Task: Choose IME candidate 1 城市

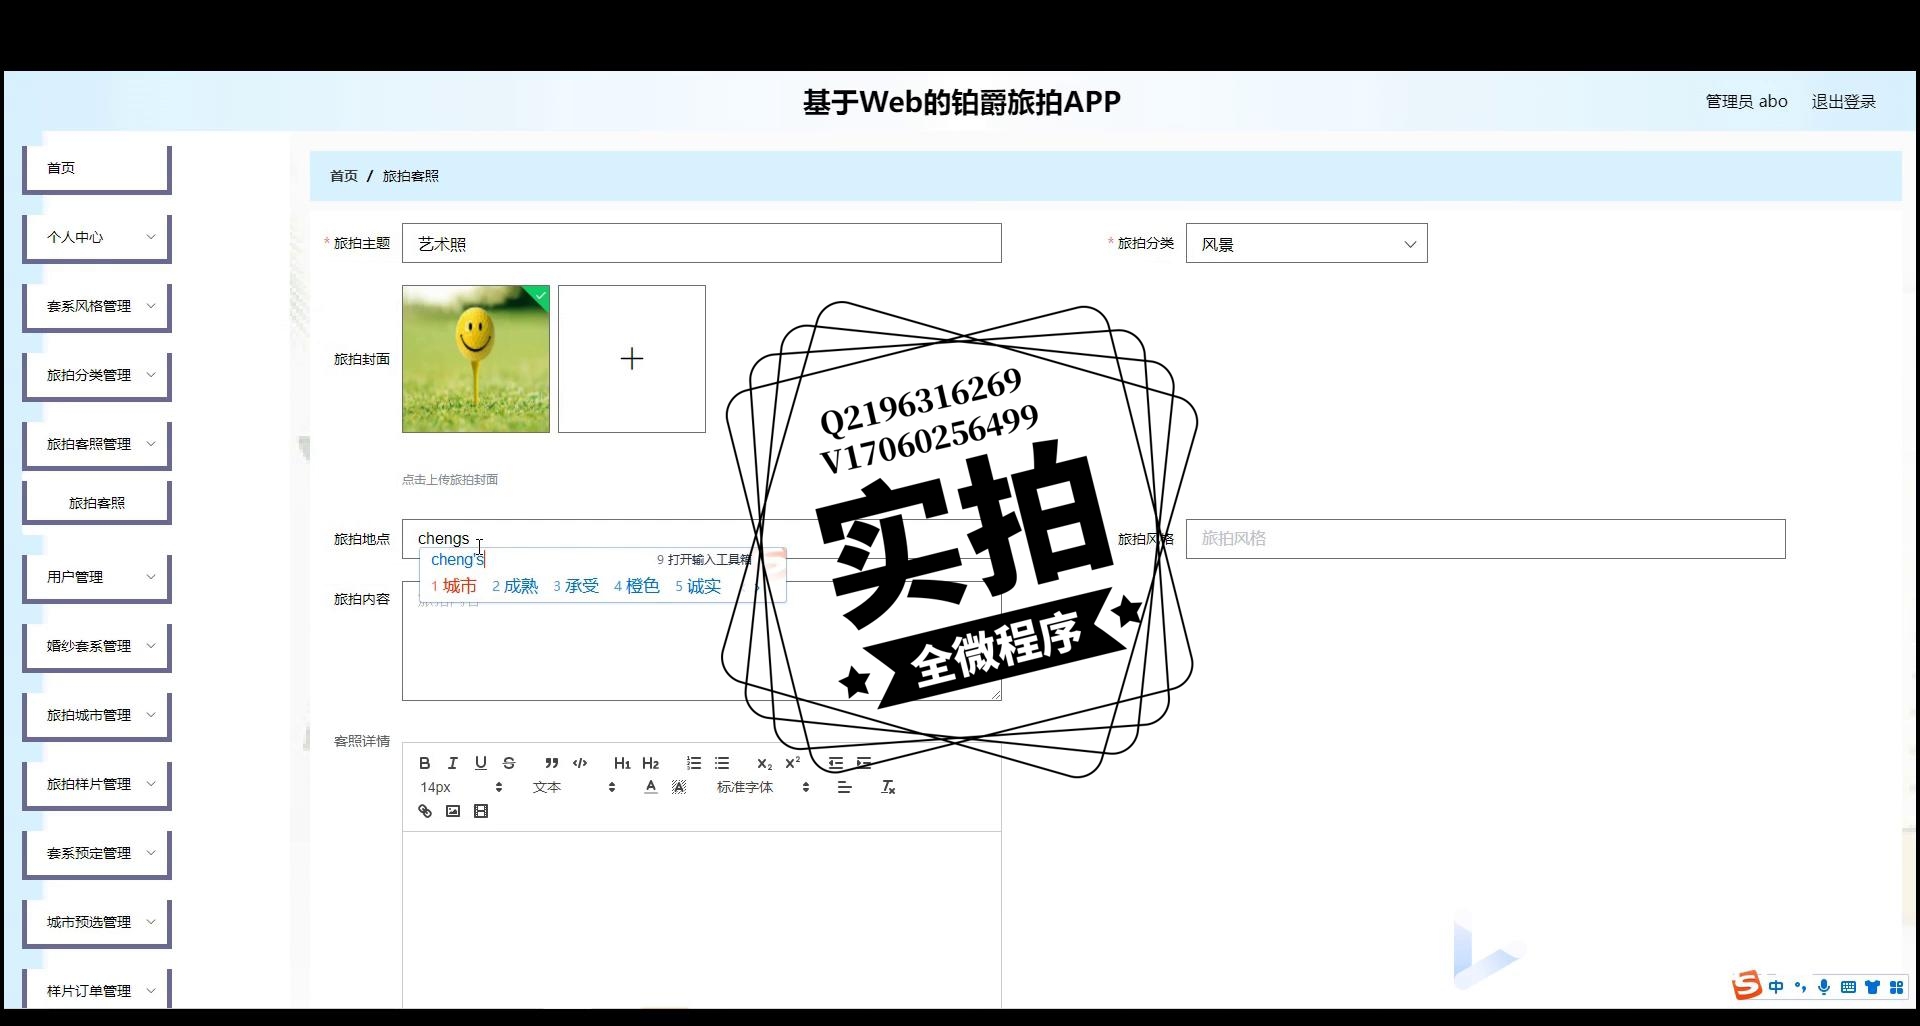Action: point(454,586)
